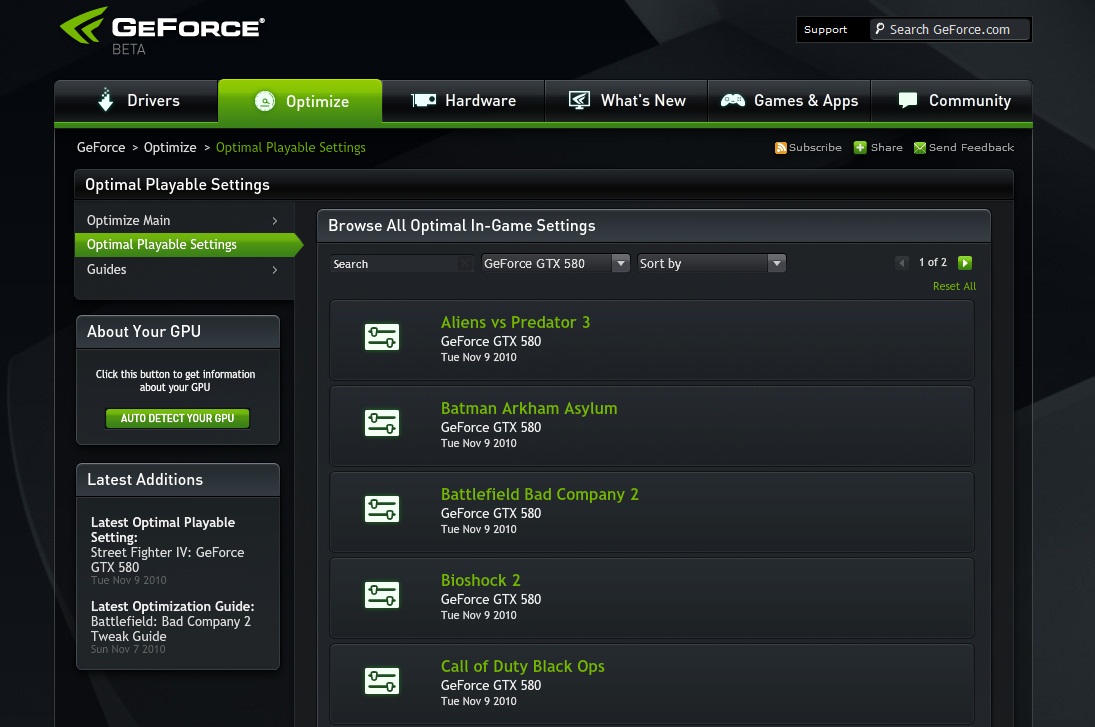Open Aliens vs Predator 3 settings
The image size is (1095, 727).
515,323
